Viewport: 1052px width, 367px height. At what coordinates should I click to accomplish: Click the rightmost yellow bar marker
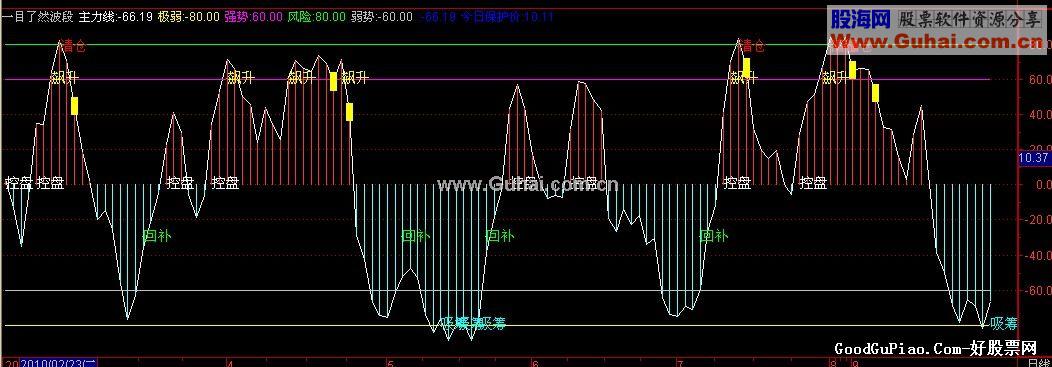coord(876,93)
